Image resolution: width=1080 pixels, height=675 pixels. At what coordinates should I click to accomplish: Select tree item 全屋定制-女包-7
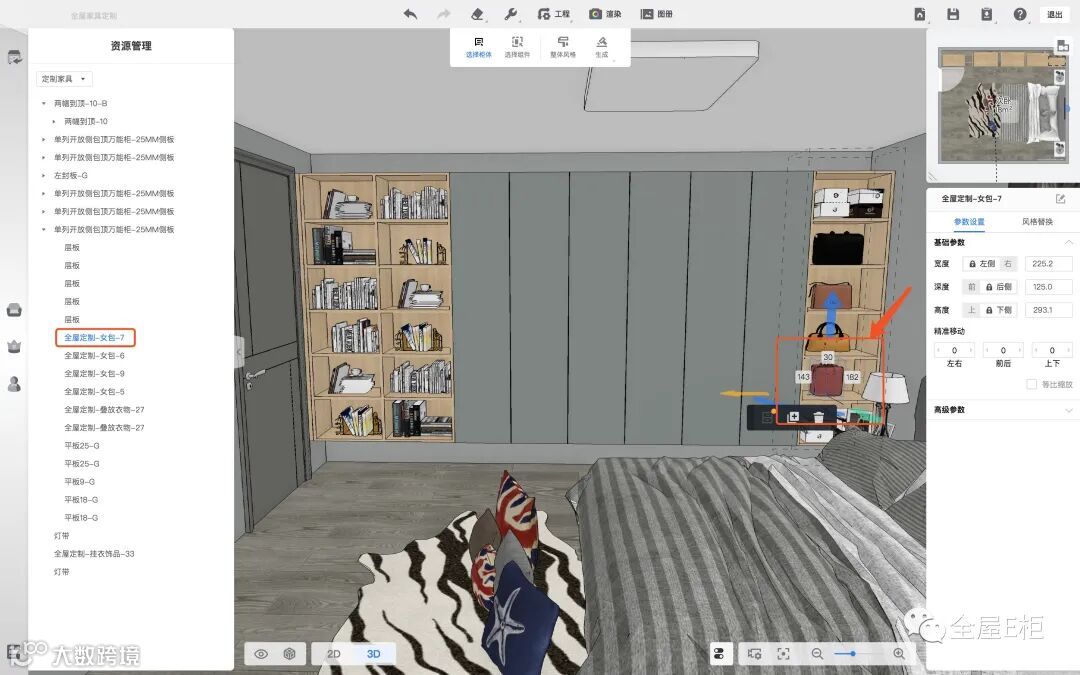pyautogui.click(x=94, y=338)
